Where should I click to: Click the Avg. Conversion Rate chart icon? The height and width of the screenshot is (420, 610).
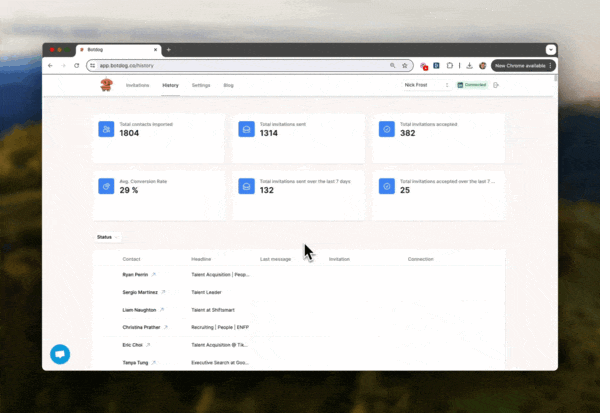106,186
